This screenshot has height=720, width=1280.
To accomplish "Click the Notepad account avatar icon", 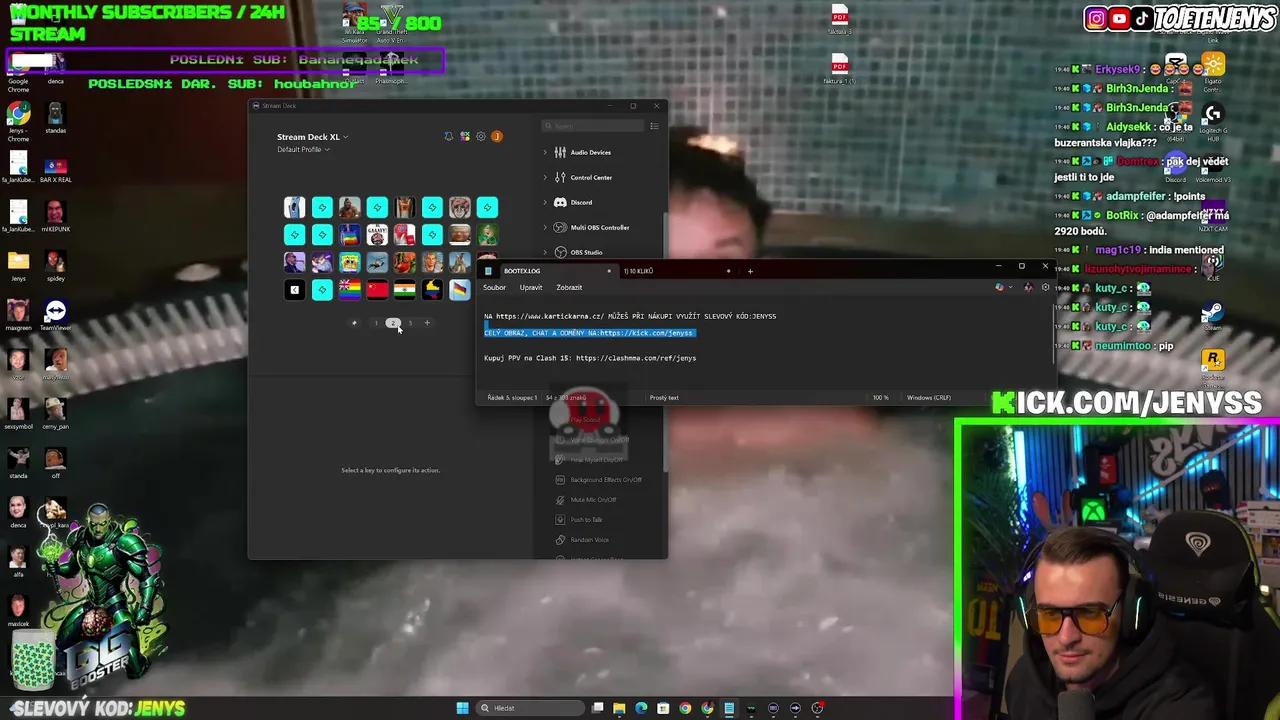I will [x=1028, y=287].
